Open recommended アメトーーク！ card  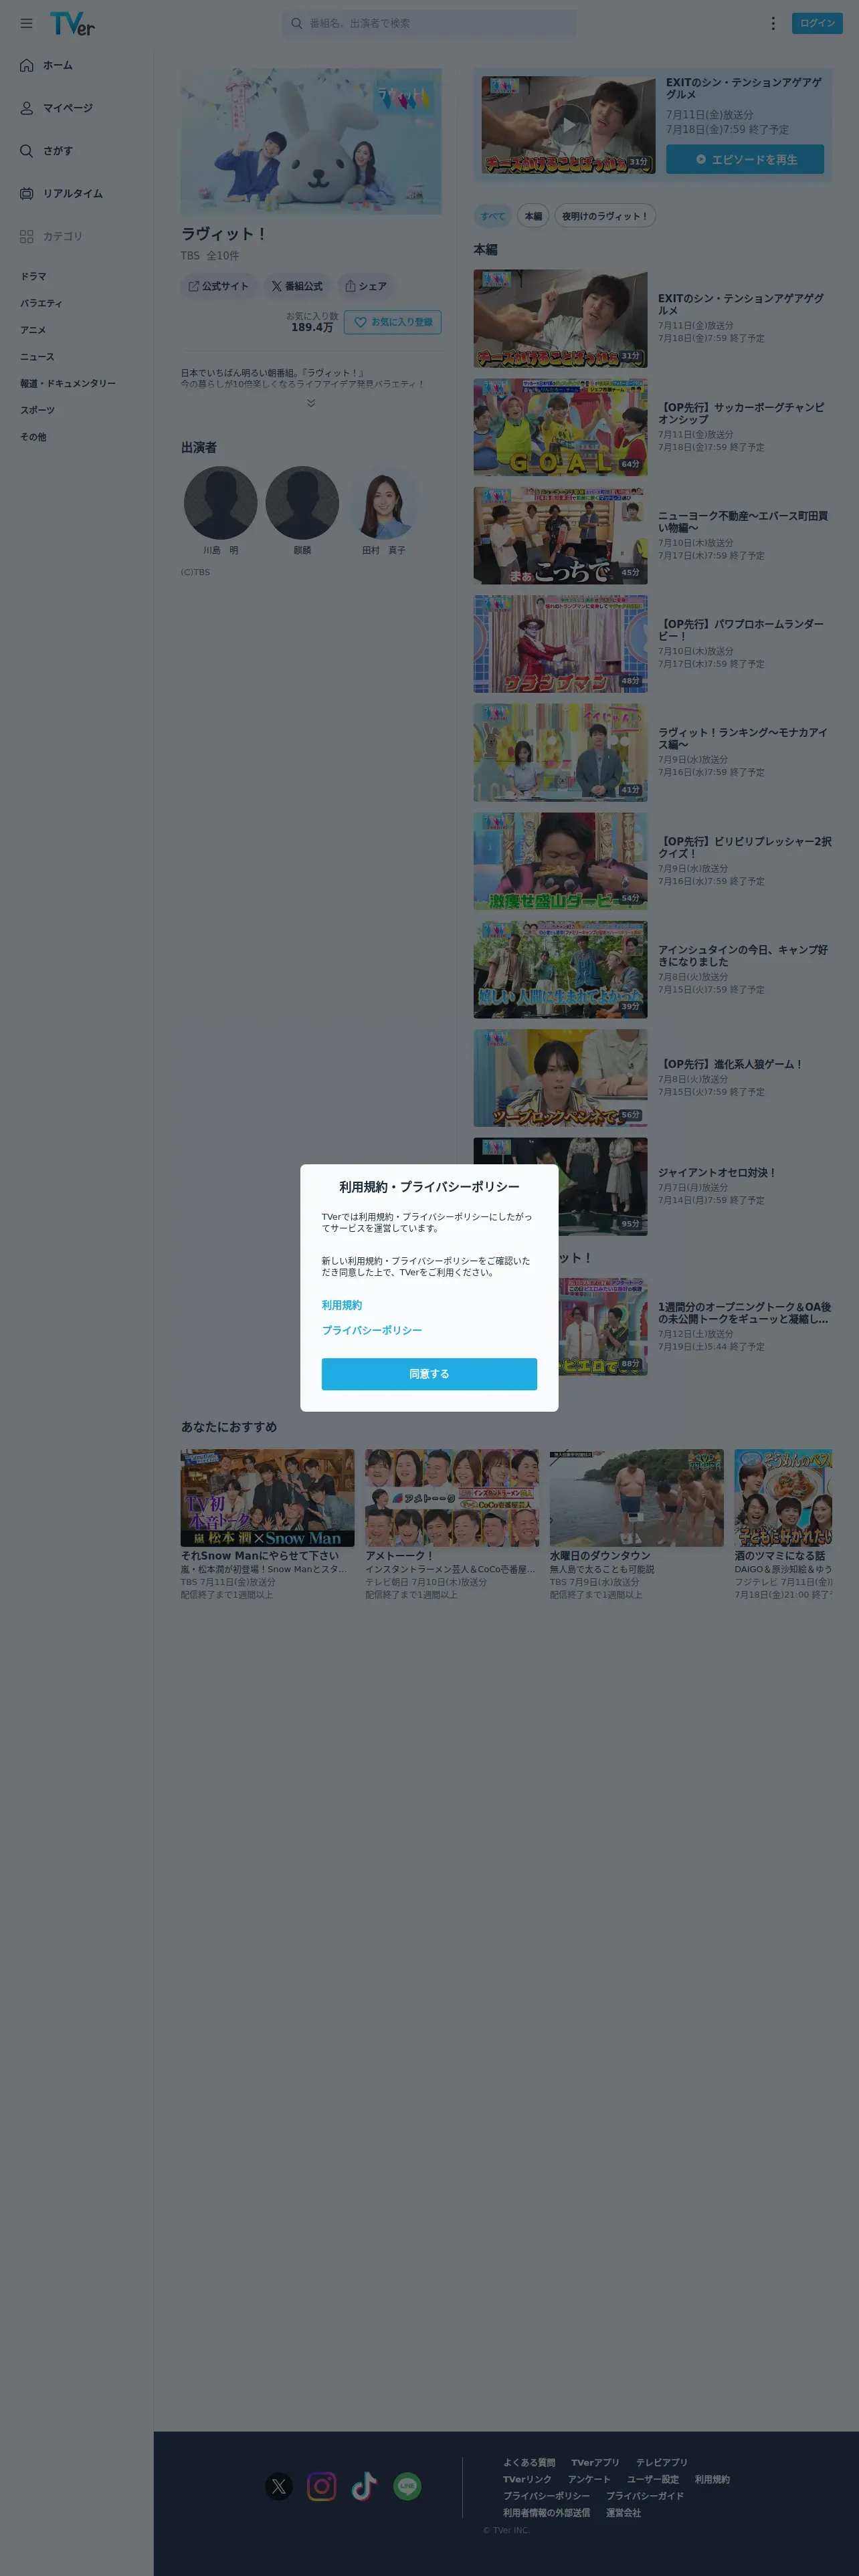(452, 1524)
